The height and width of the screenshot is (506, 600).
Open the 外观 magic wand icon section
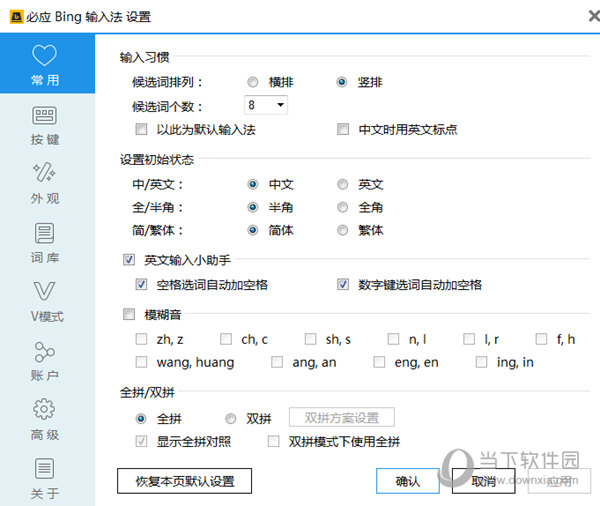point(45,184)
